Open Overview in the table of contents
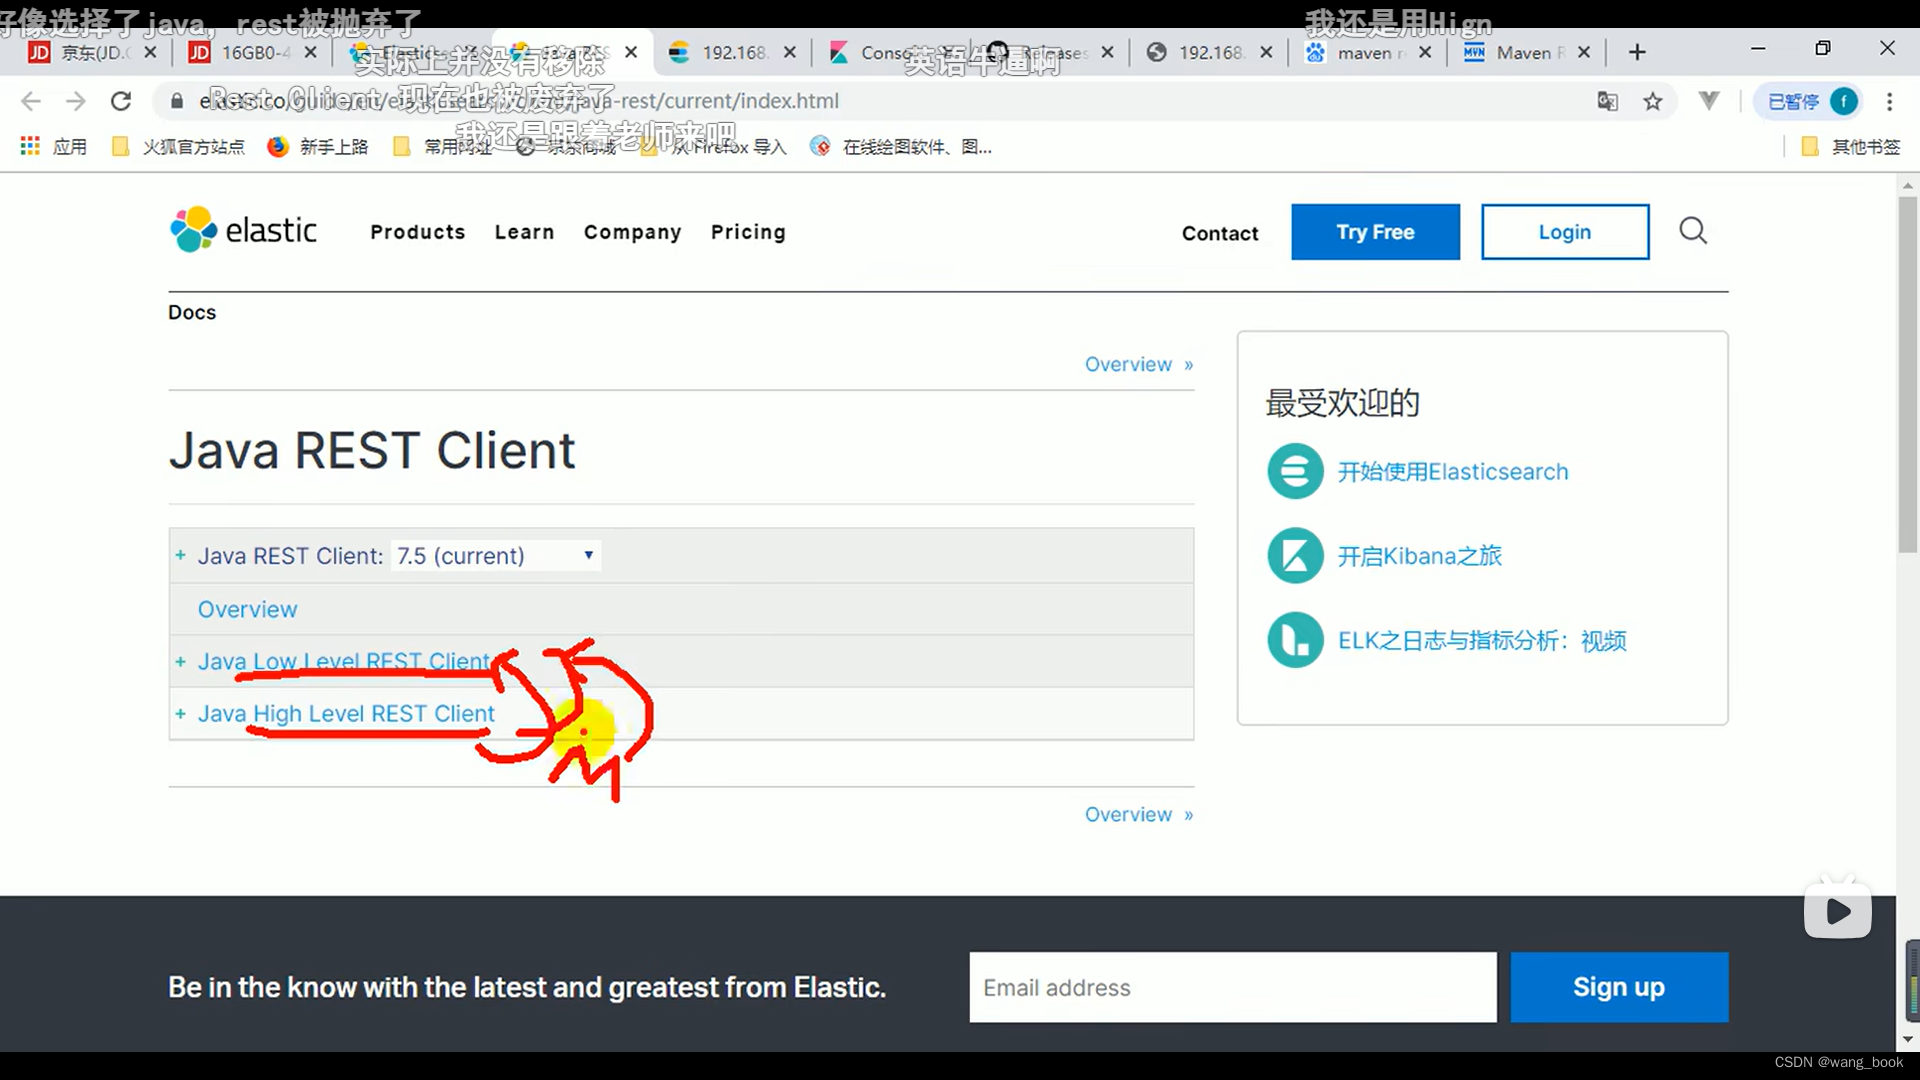Screen dimensions: 1920x1080 point(247,609)
